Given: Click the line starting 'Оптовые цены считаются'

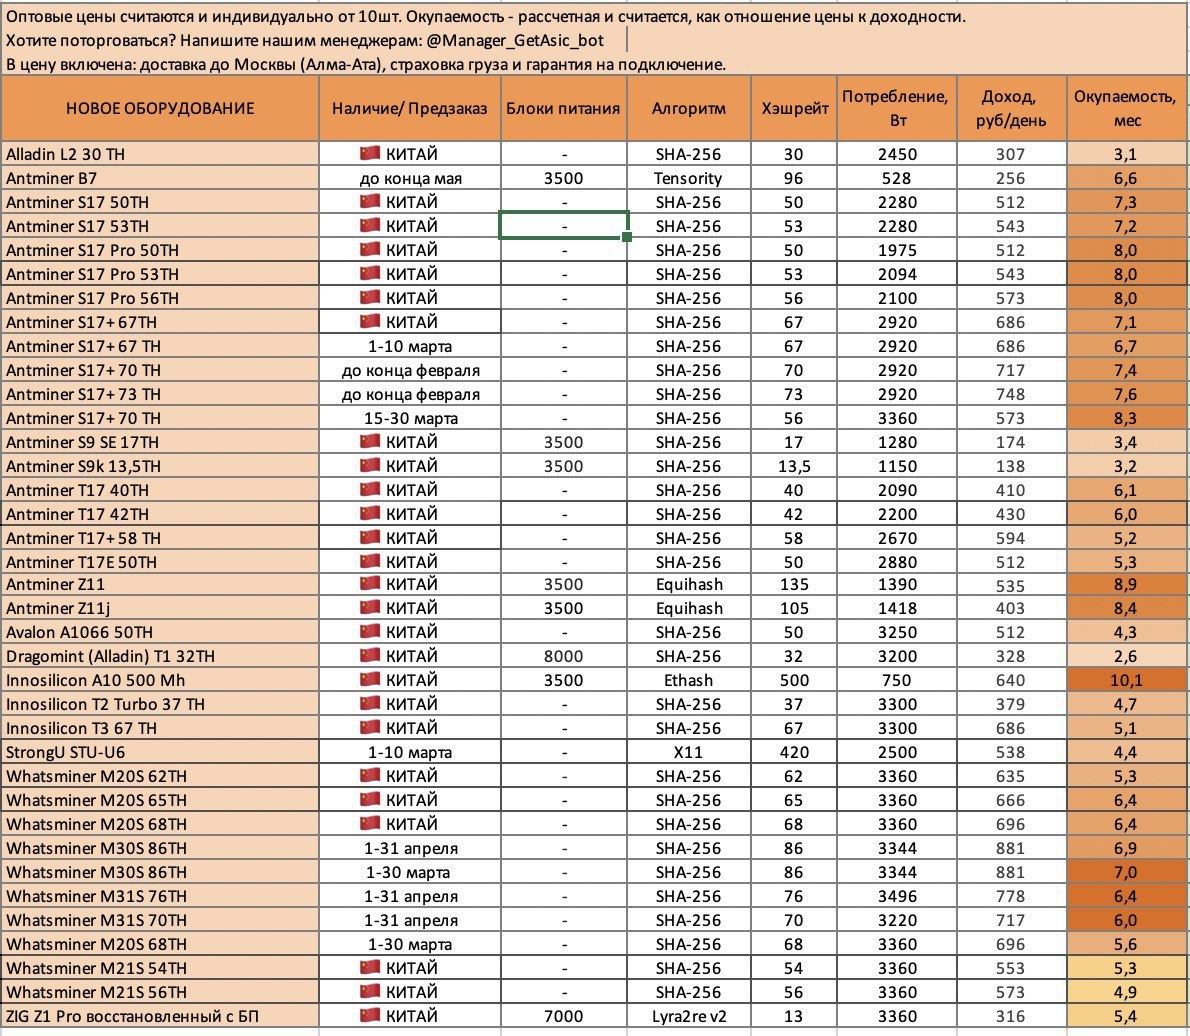Looking at the screenshot, I should pyautogui.click(x=486, y=16).
